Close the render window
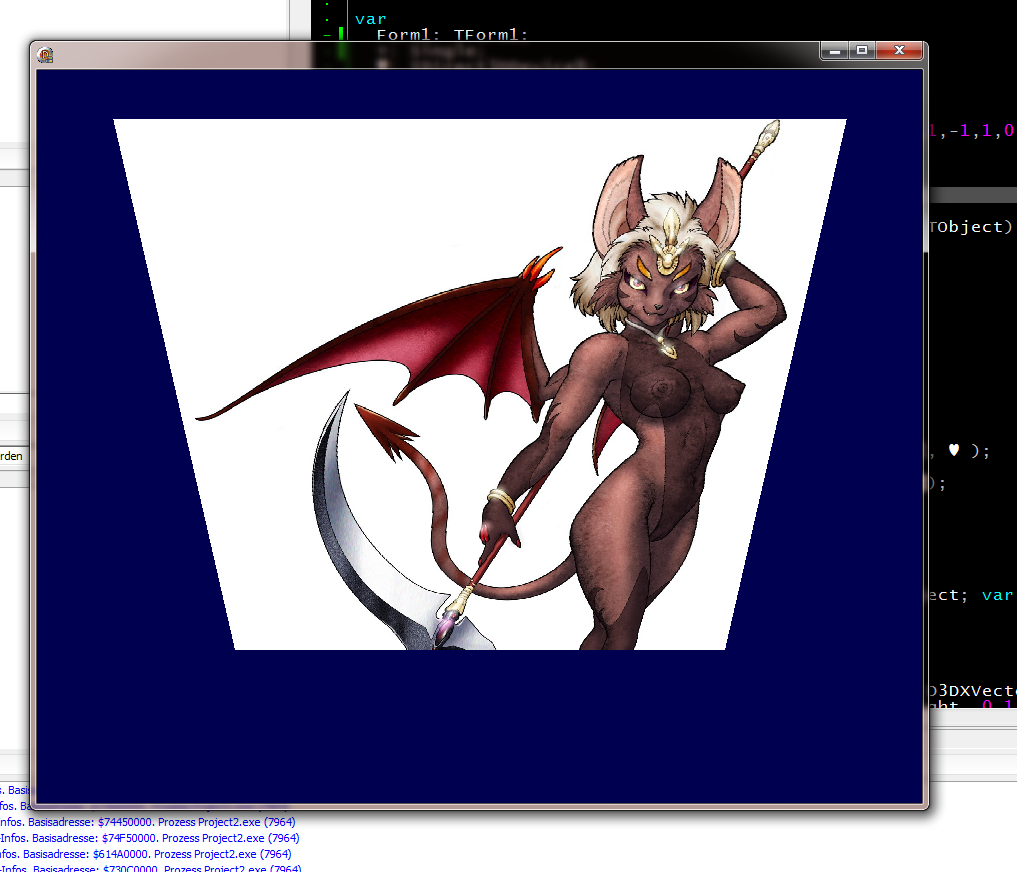 tap(899, 50)
